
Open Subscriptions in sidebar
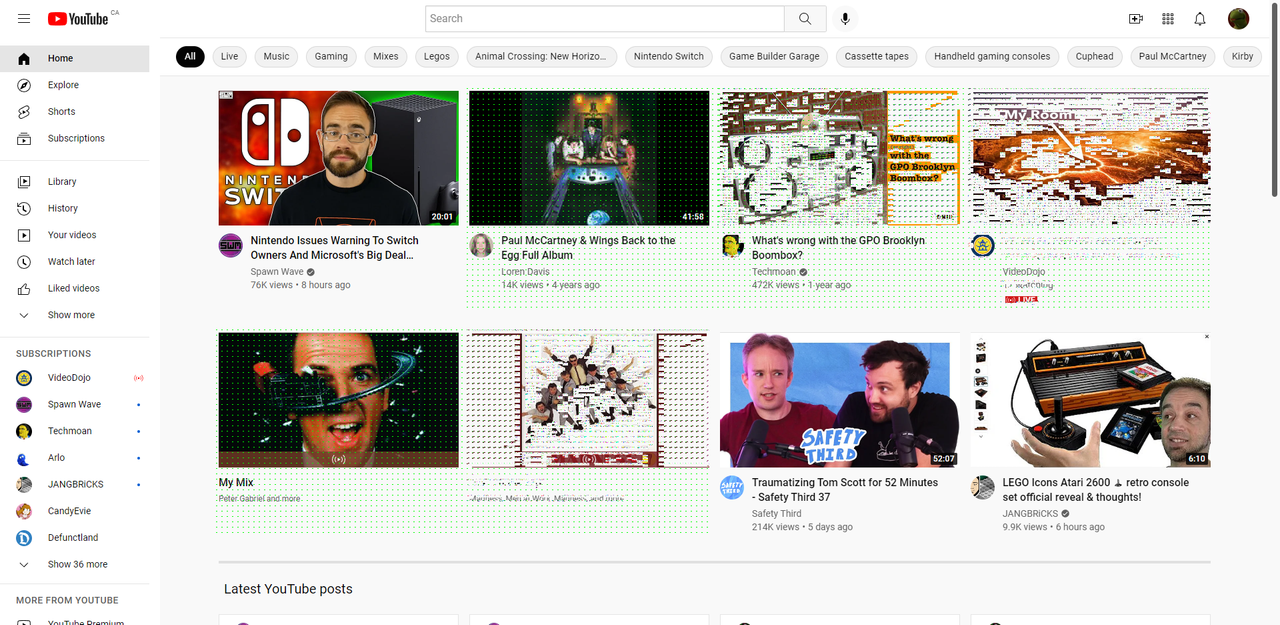[x=75, y=138]
